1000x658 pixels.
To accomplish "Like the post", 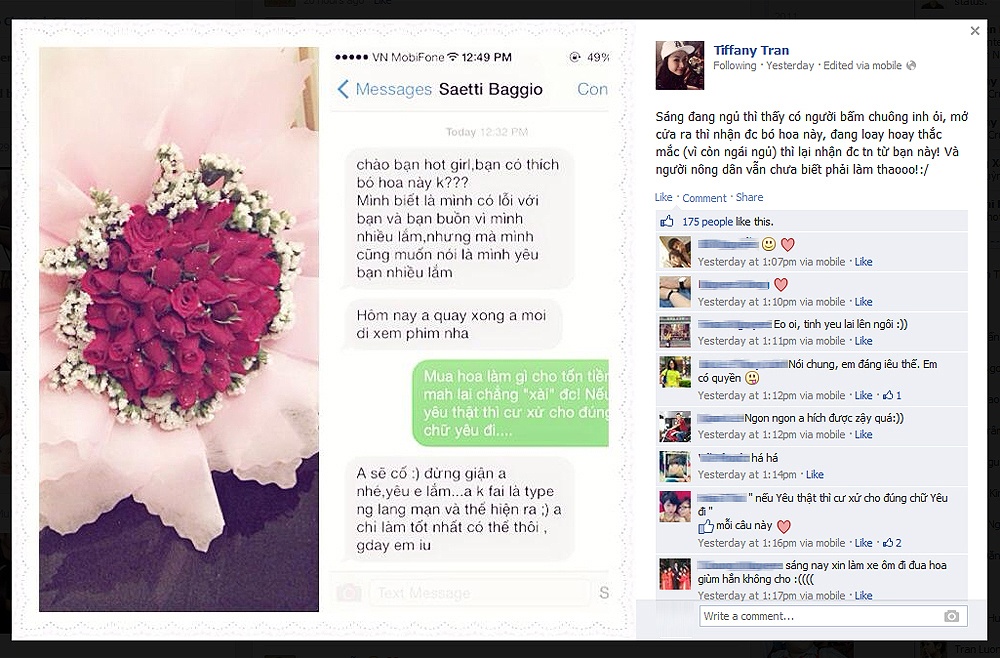I will tap(663, 197).
